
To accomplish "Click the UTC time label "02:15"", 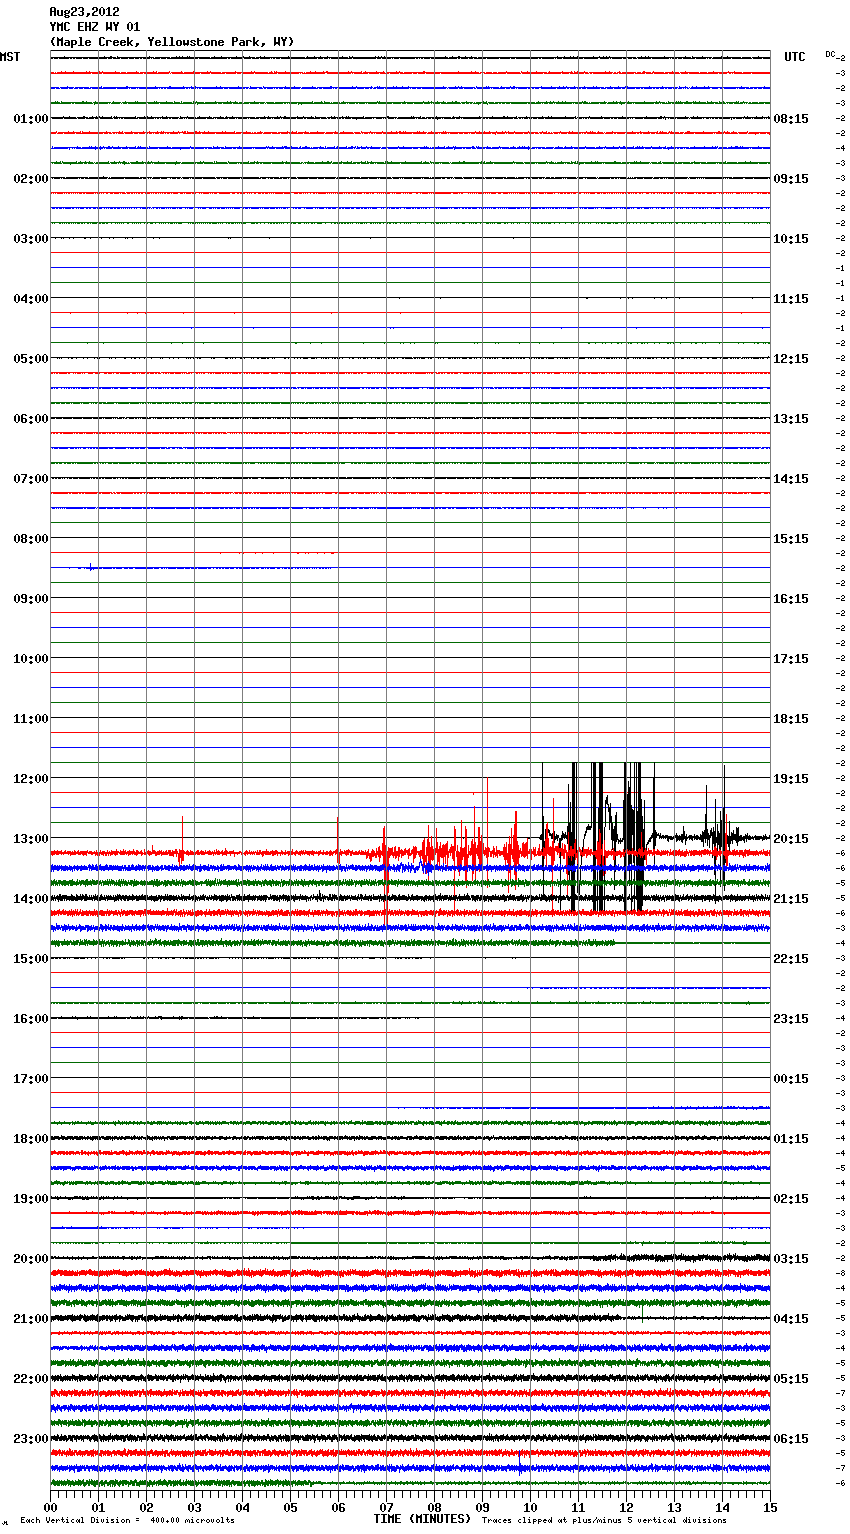I will tap(791, 1199).
